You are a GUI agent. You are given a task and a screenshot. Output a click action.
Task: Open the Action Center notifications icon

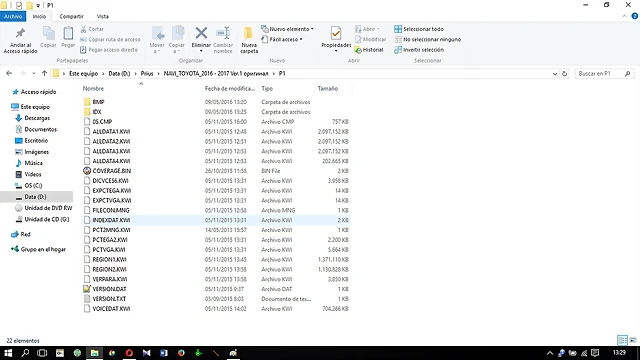click(595, 353)
